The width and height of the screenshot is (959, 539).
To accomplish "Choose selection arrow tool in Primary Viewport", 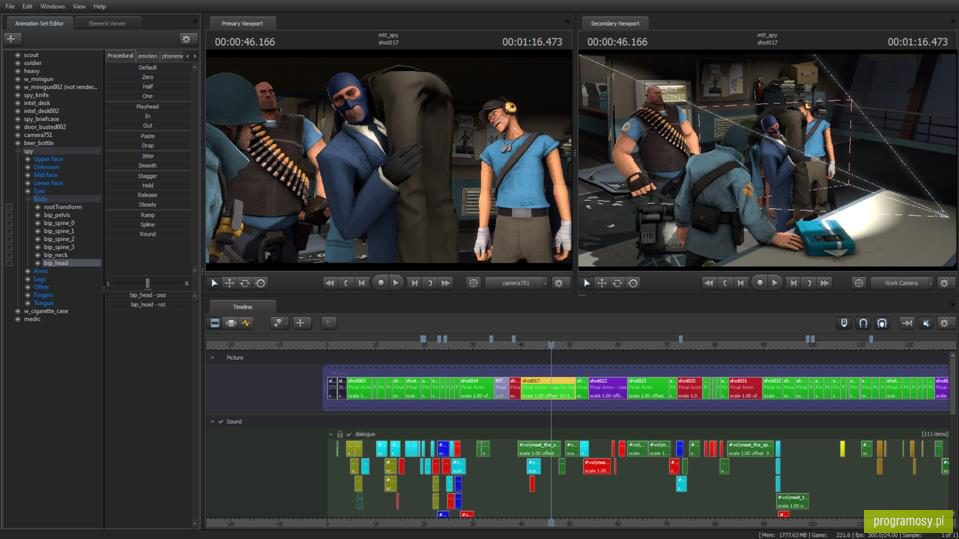I will (x=214, y=283).
